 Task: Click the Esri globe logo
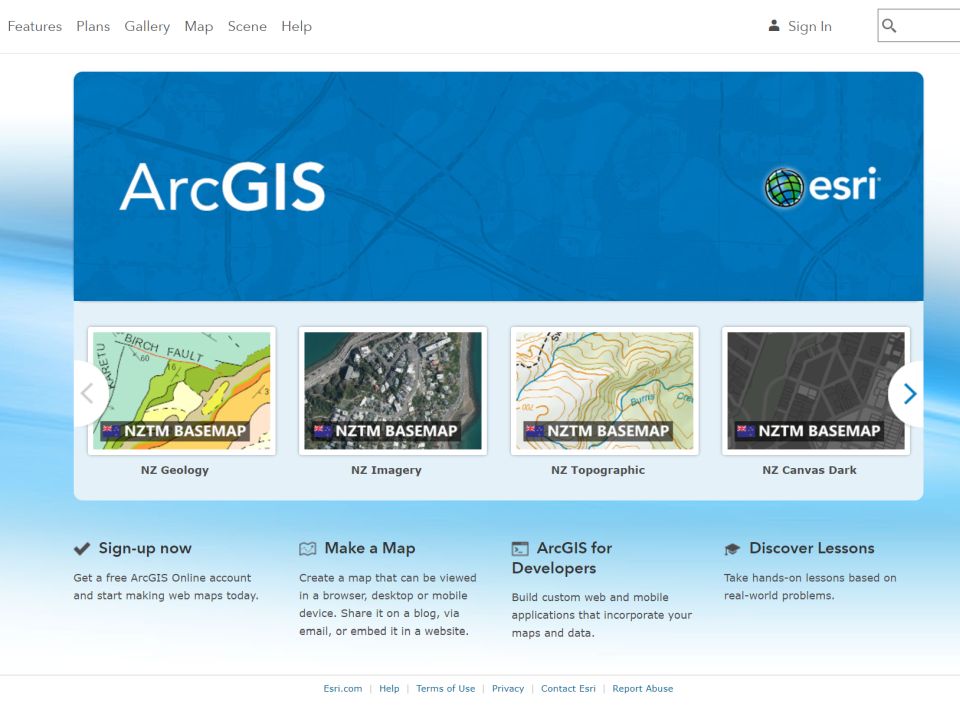(784, 187)
